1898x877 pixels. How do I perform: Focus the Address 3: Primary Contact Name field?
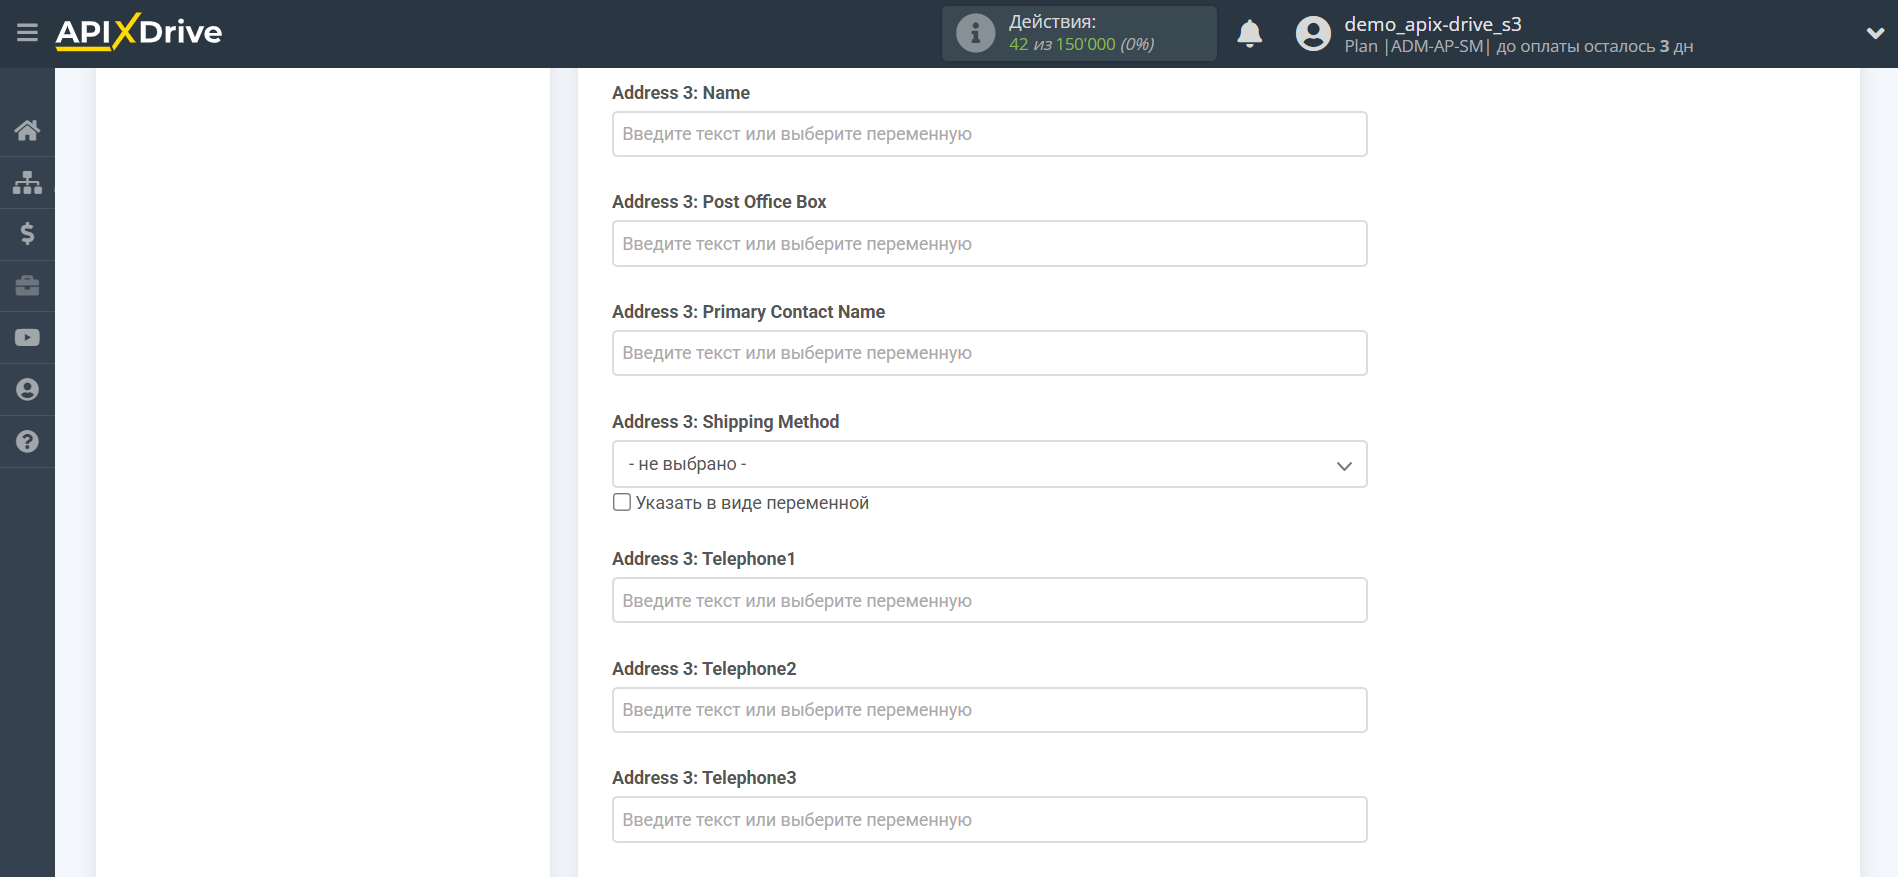[989, 353]
